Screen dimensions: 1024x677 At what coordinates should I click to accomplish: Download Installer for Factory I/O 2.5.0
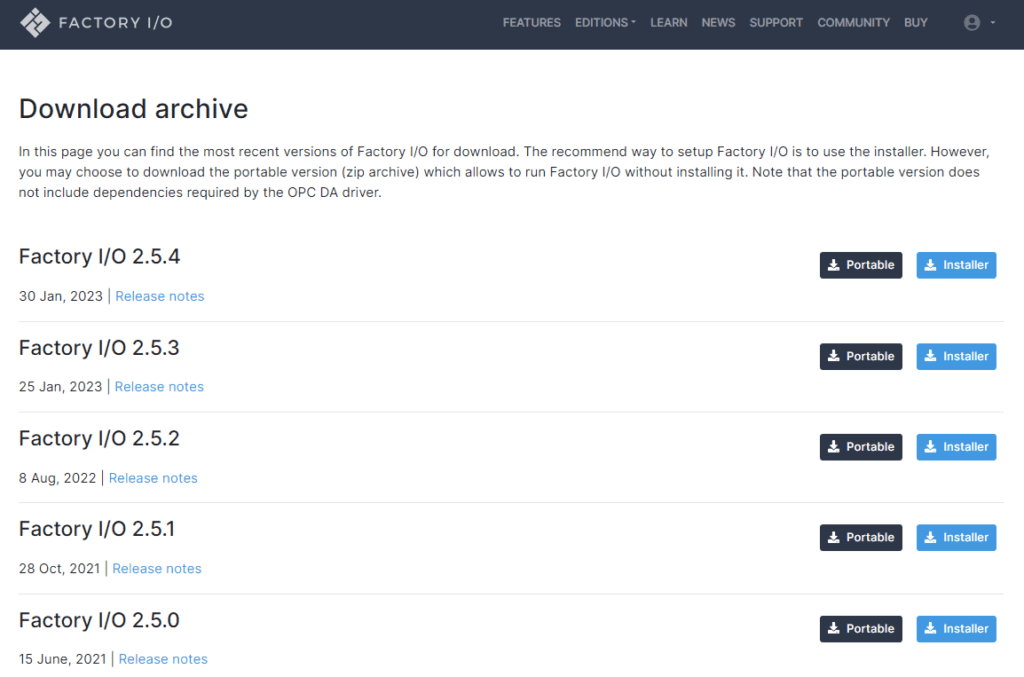[956, 629]
